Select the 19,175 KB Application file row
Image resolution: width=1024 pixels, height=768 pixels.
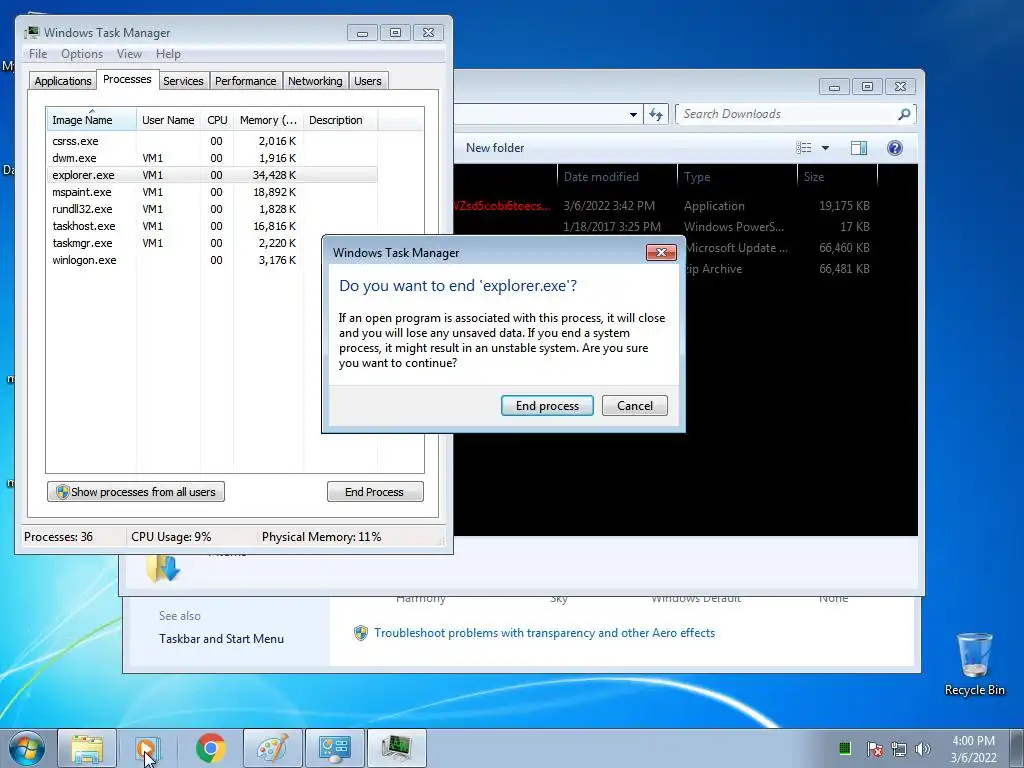(x=666, y=206)
